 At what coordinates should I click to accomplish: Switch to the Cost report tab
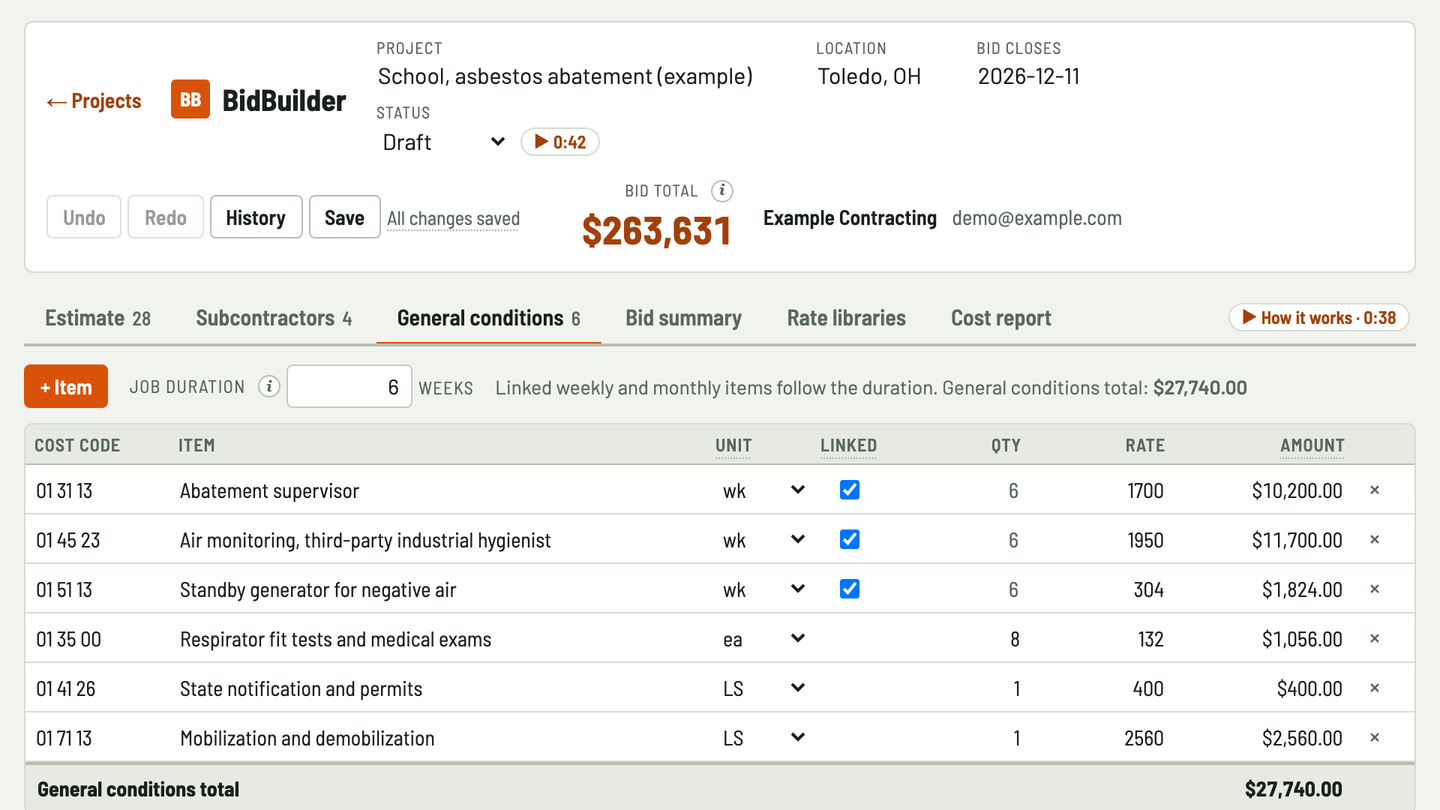1001,318
